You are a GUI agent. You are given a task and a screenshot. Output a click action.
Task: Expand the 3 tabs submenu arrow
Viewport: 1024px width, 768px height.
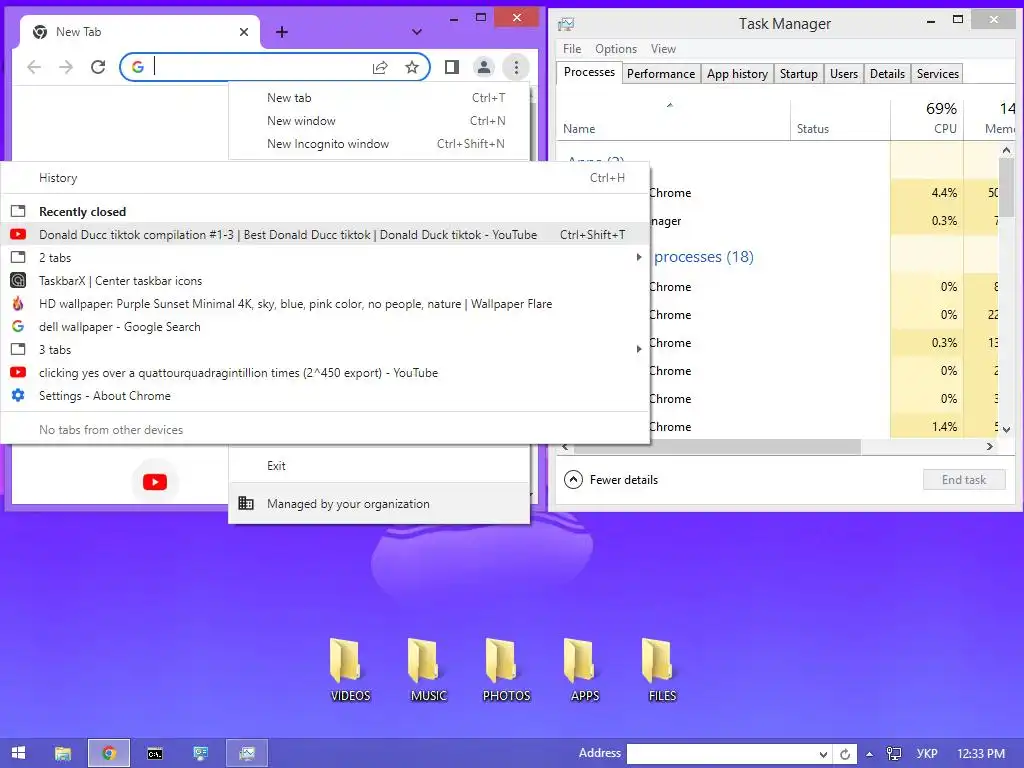coord(639,349)
